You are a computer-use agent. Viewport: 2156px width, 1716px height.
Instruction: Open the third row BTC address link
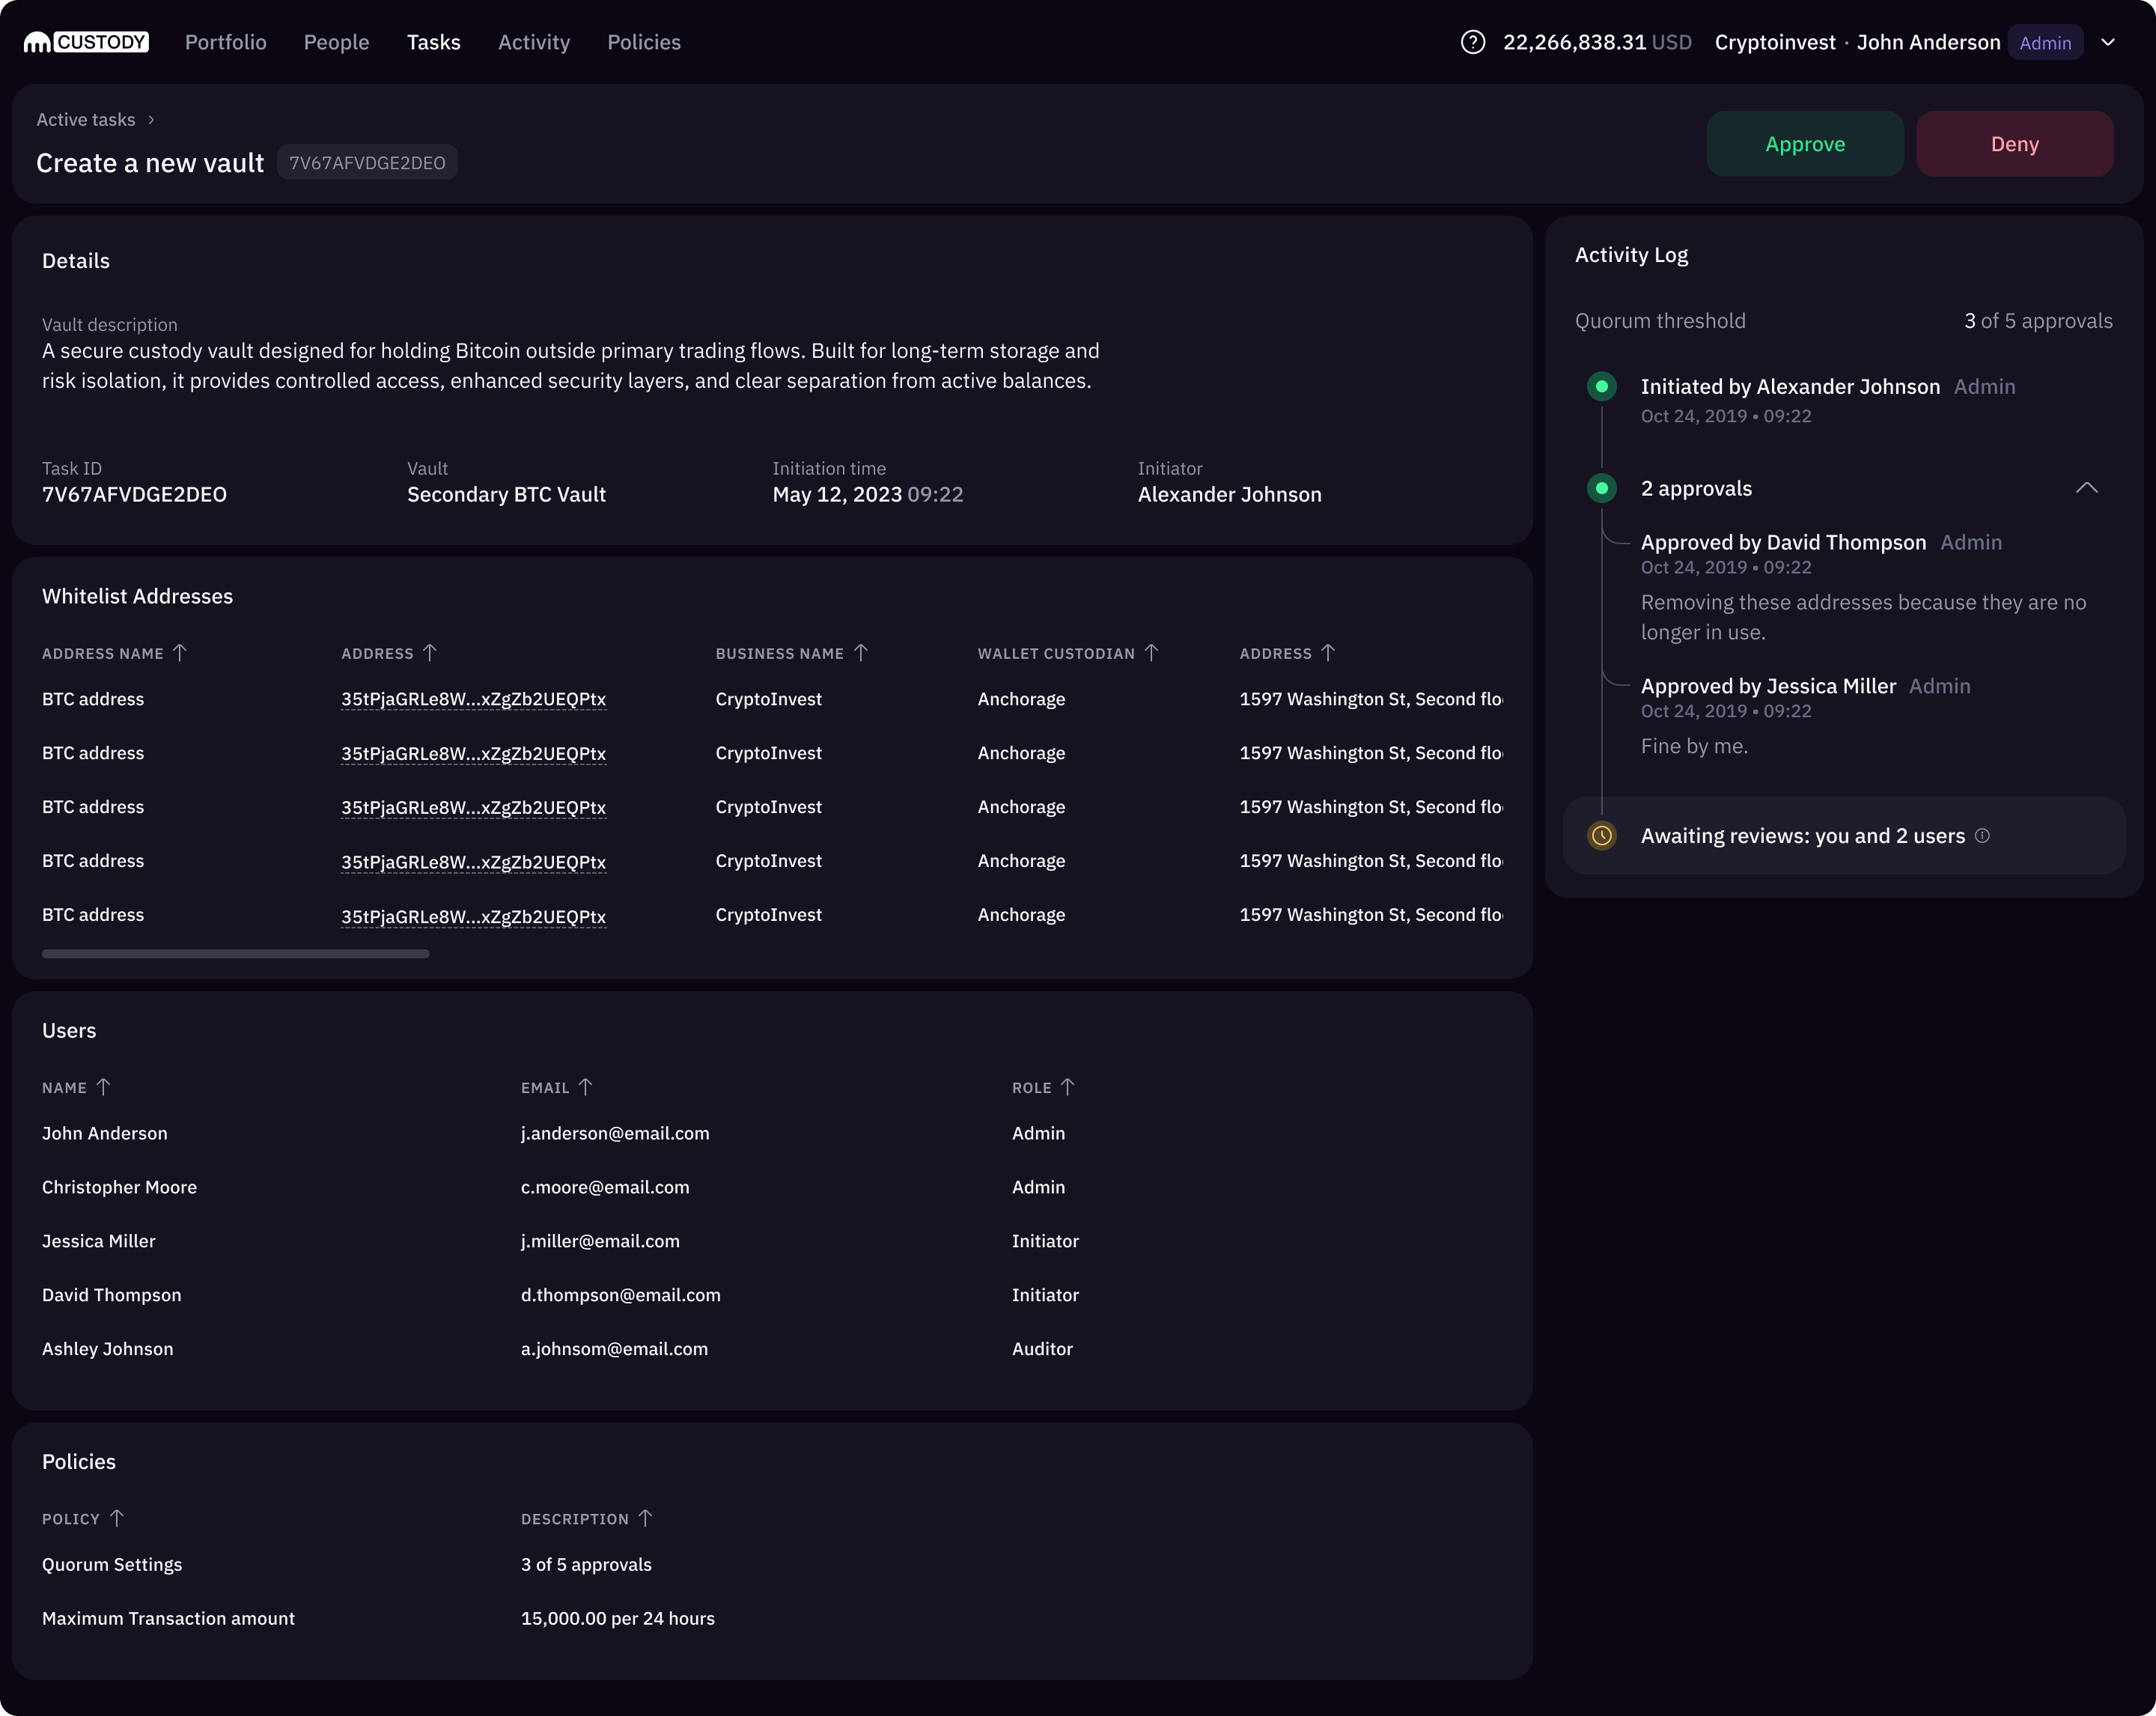(x=473, y=807)
